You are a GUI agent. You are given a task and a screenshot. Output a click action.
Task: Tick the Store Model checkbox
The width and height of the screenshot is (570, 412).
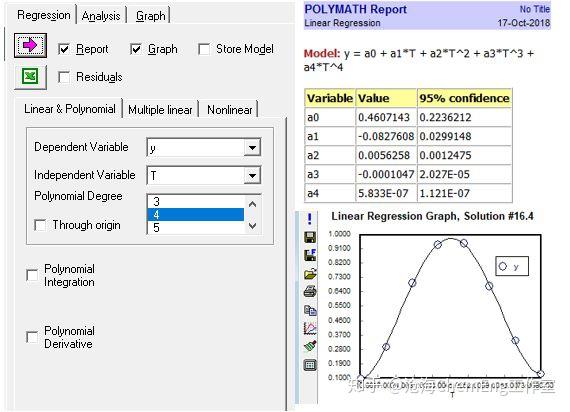point(204,49)
